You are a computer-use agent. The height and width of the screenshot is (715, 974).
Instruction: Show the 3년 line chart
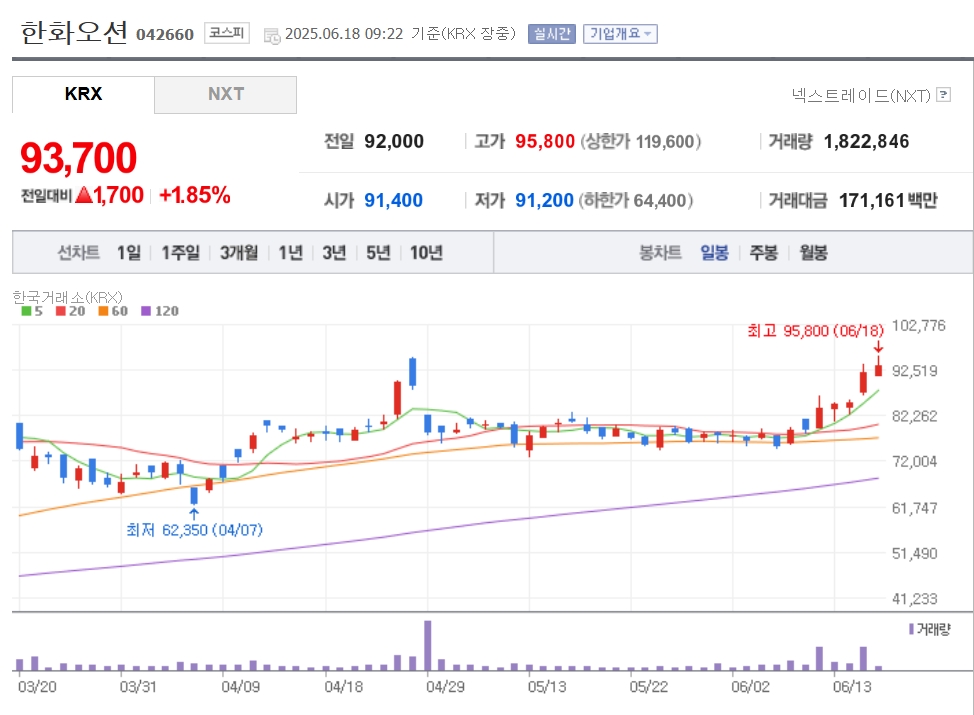[334, 253]
